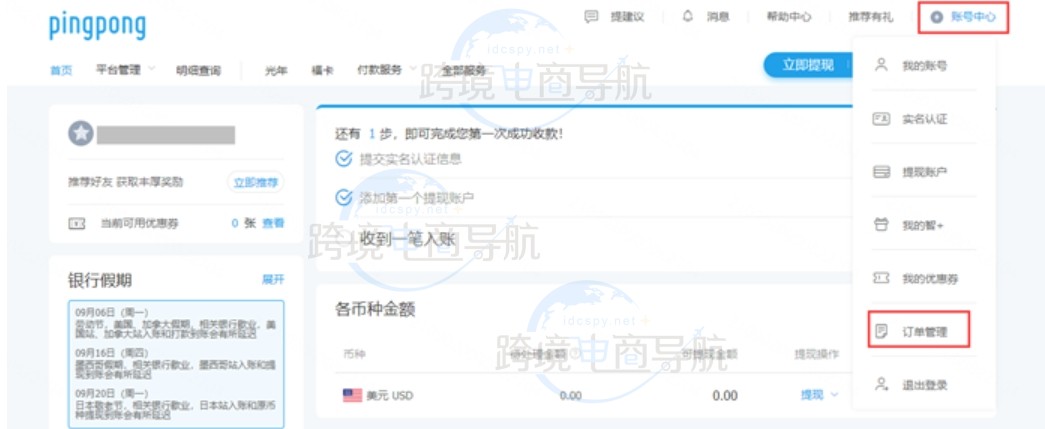Click 查看 to view coupons
Viewport: 1045px width, 429px height.
[x=273, y=223]
